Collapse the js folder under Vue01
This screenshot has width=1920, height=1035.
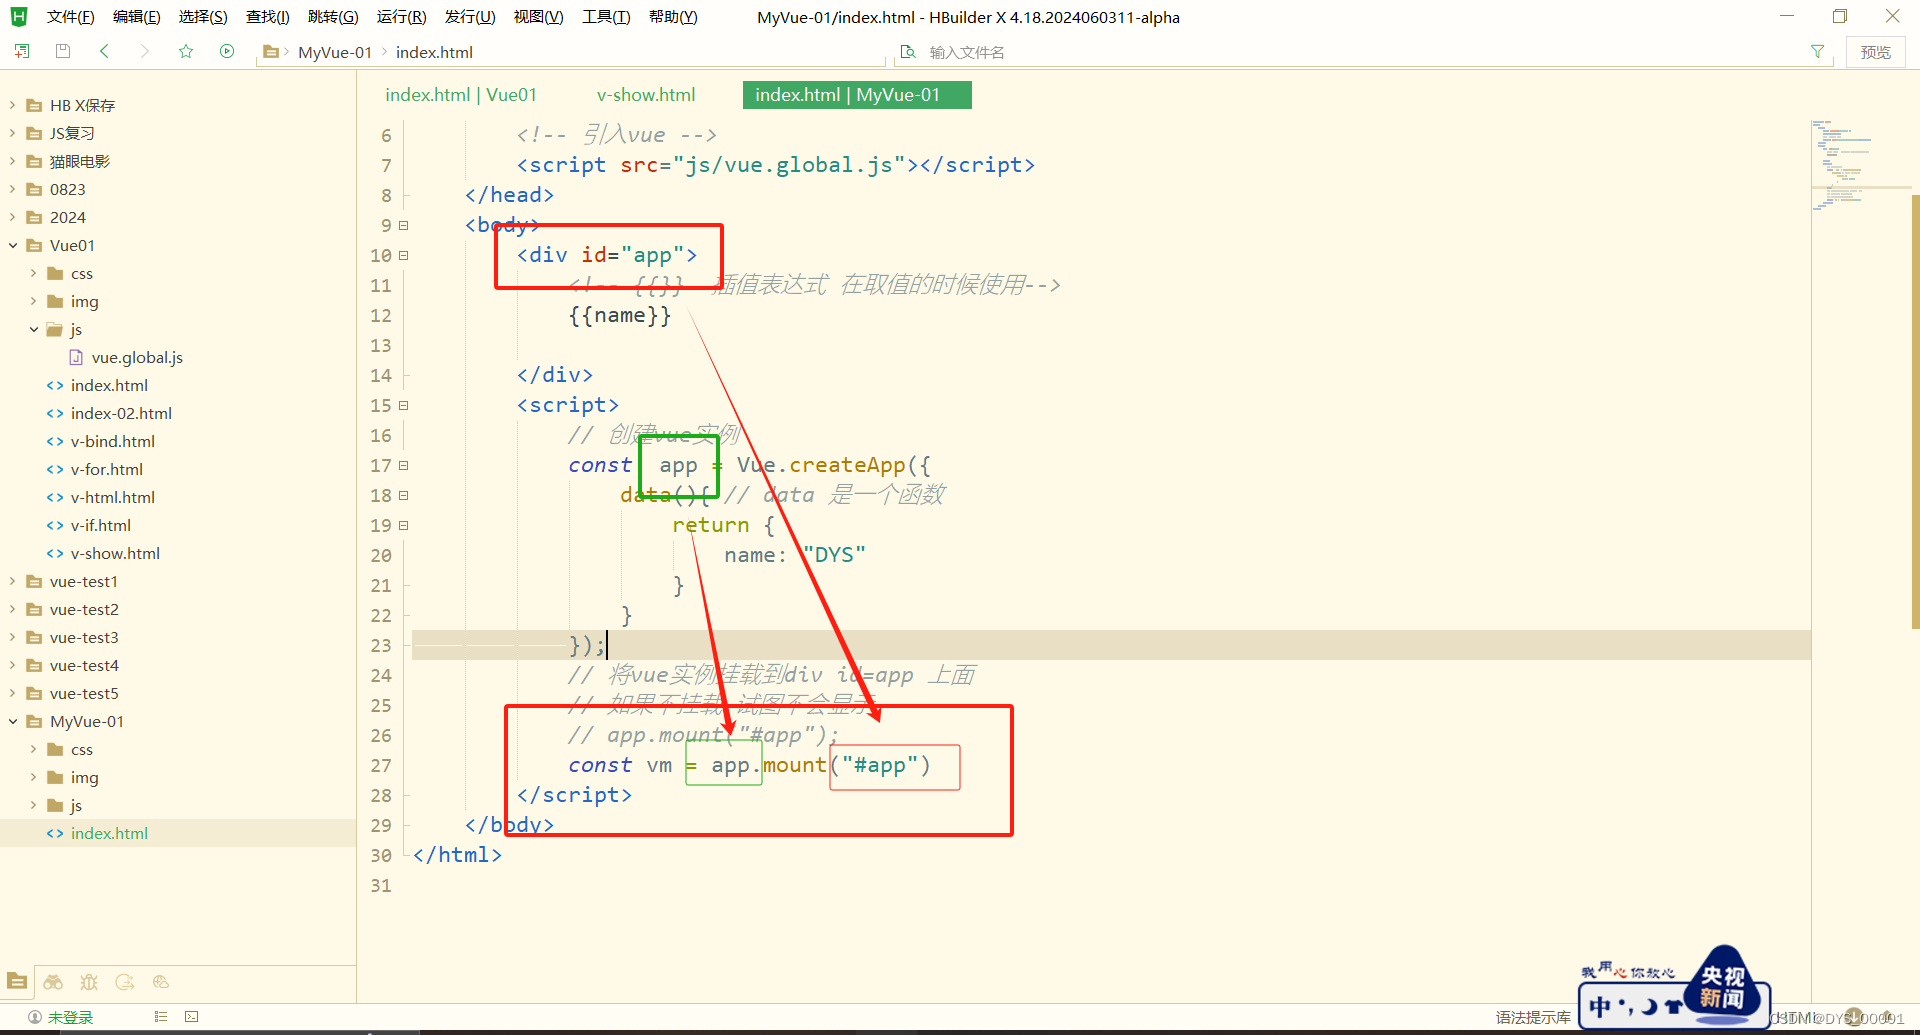click(34, 329)
